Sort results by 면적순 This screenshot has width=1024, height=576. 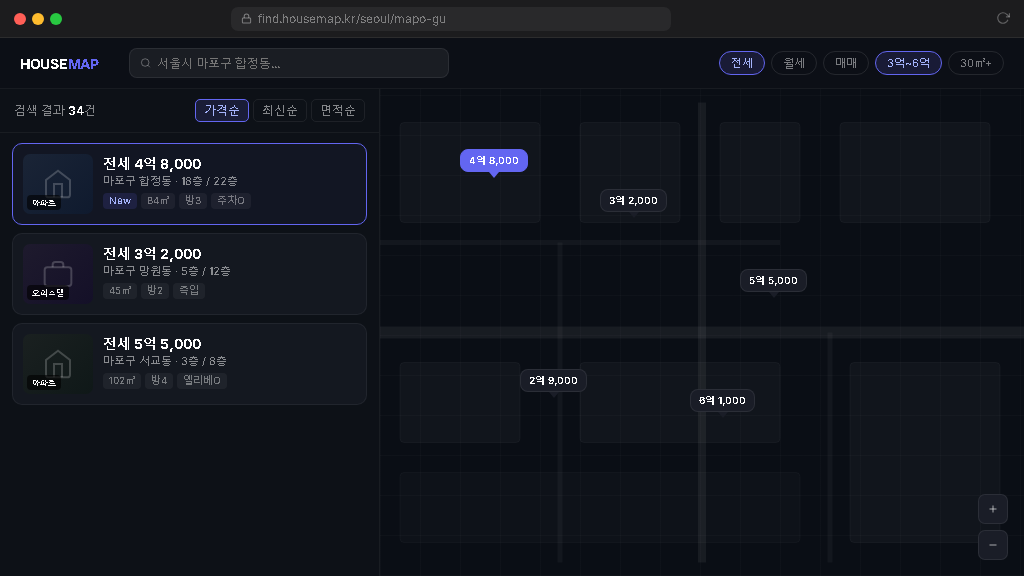tap(337, 110)
